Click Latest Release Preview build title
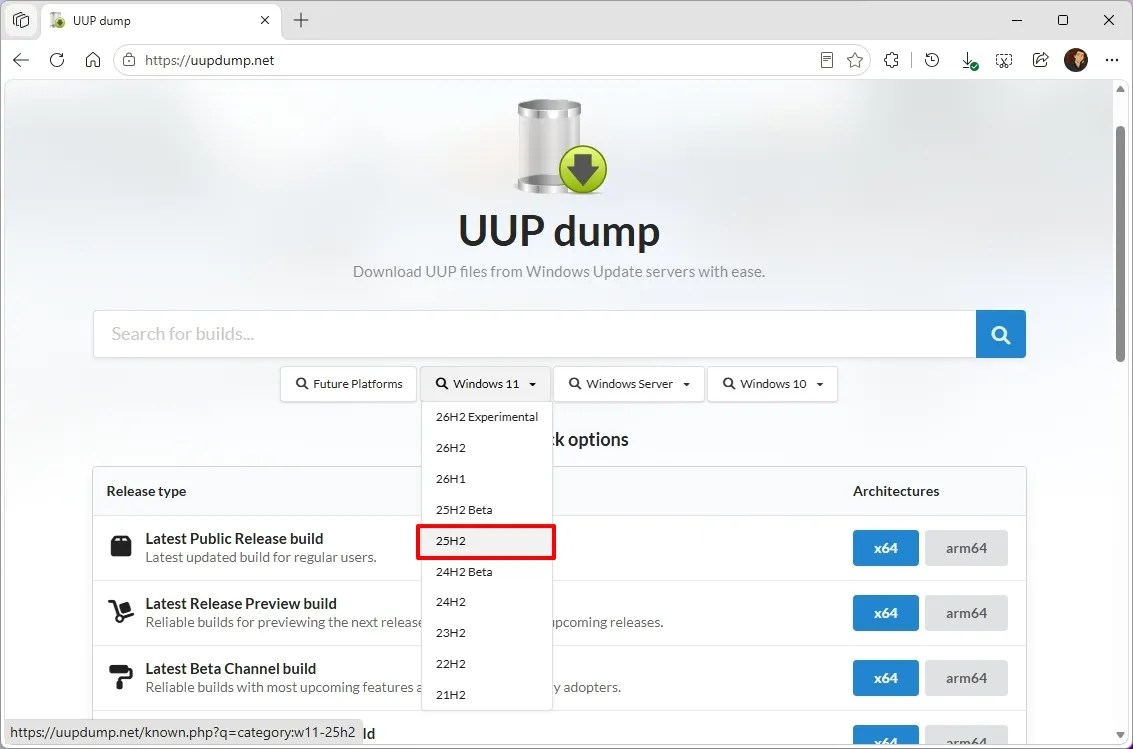 [x=241, y=604]
